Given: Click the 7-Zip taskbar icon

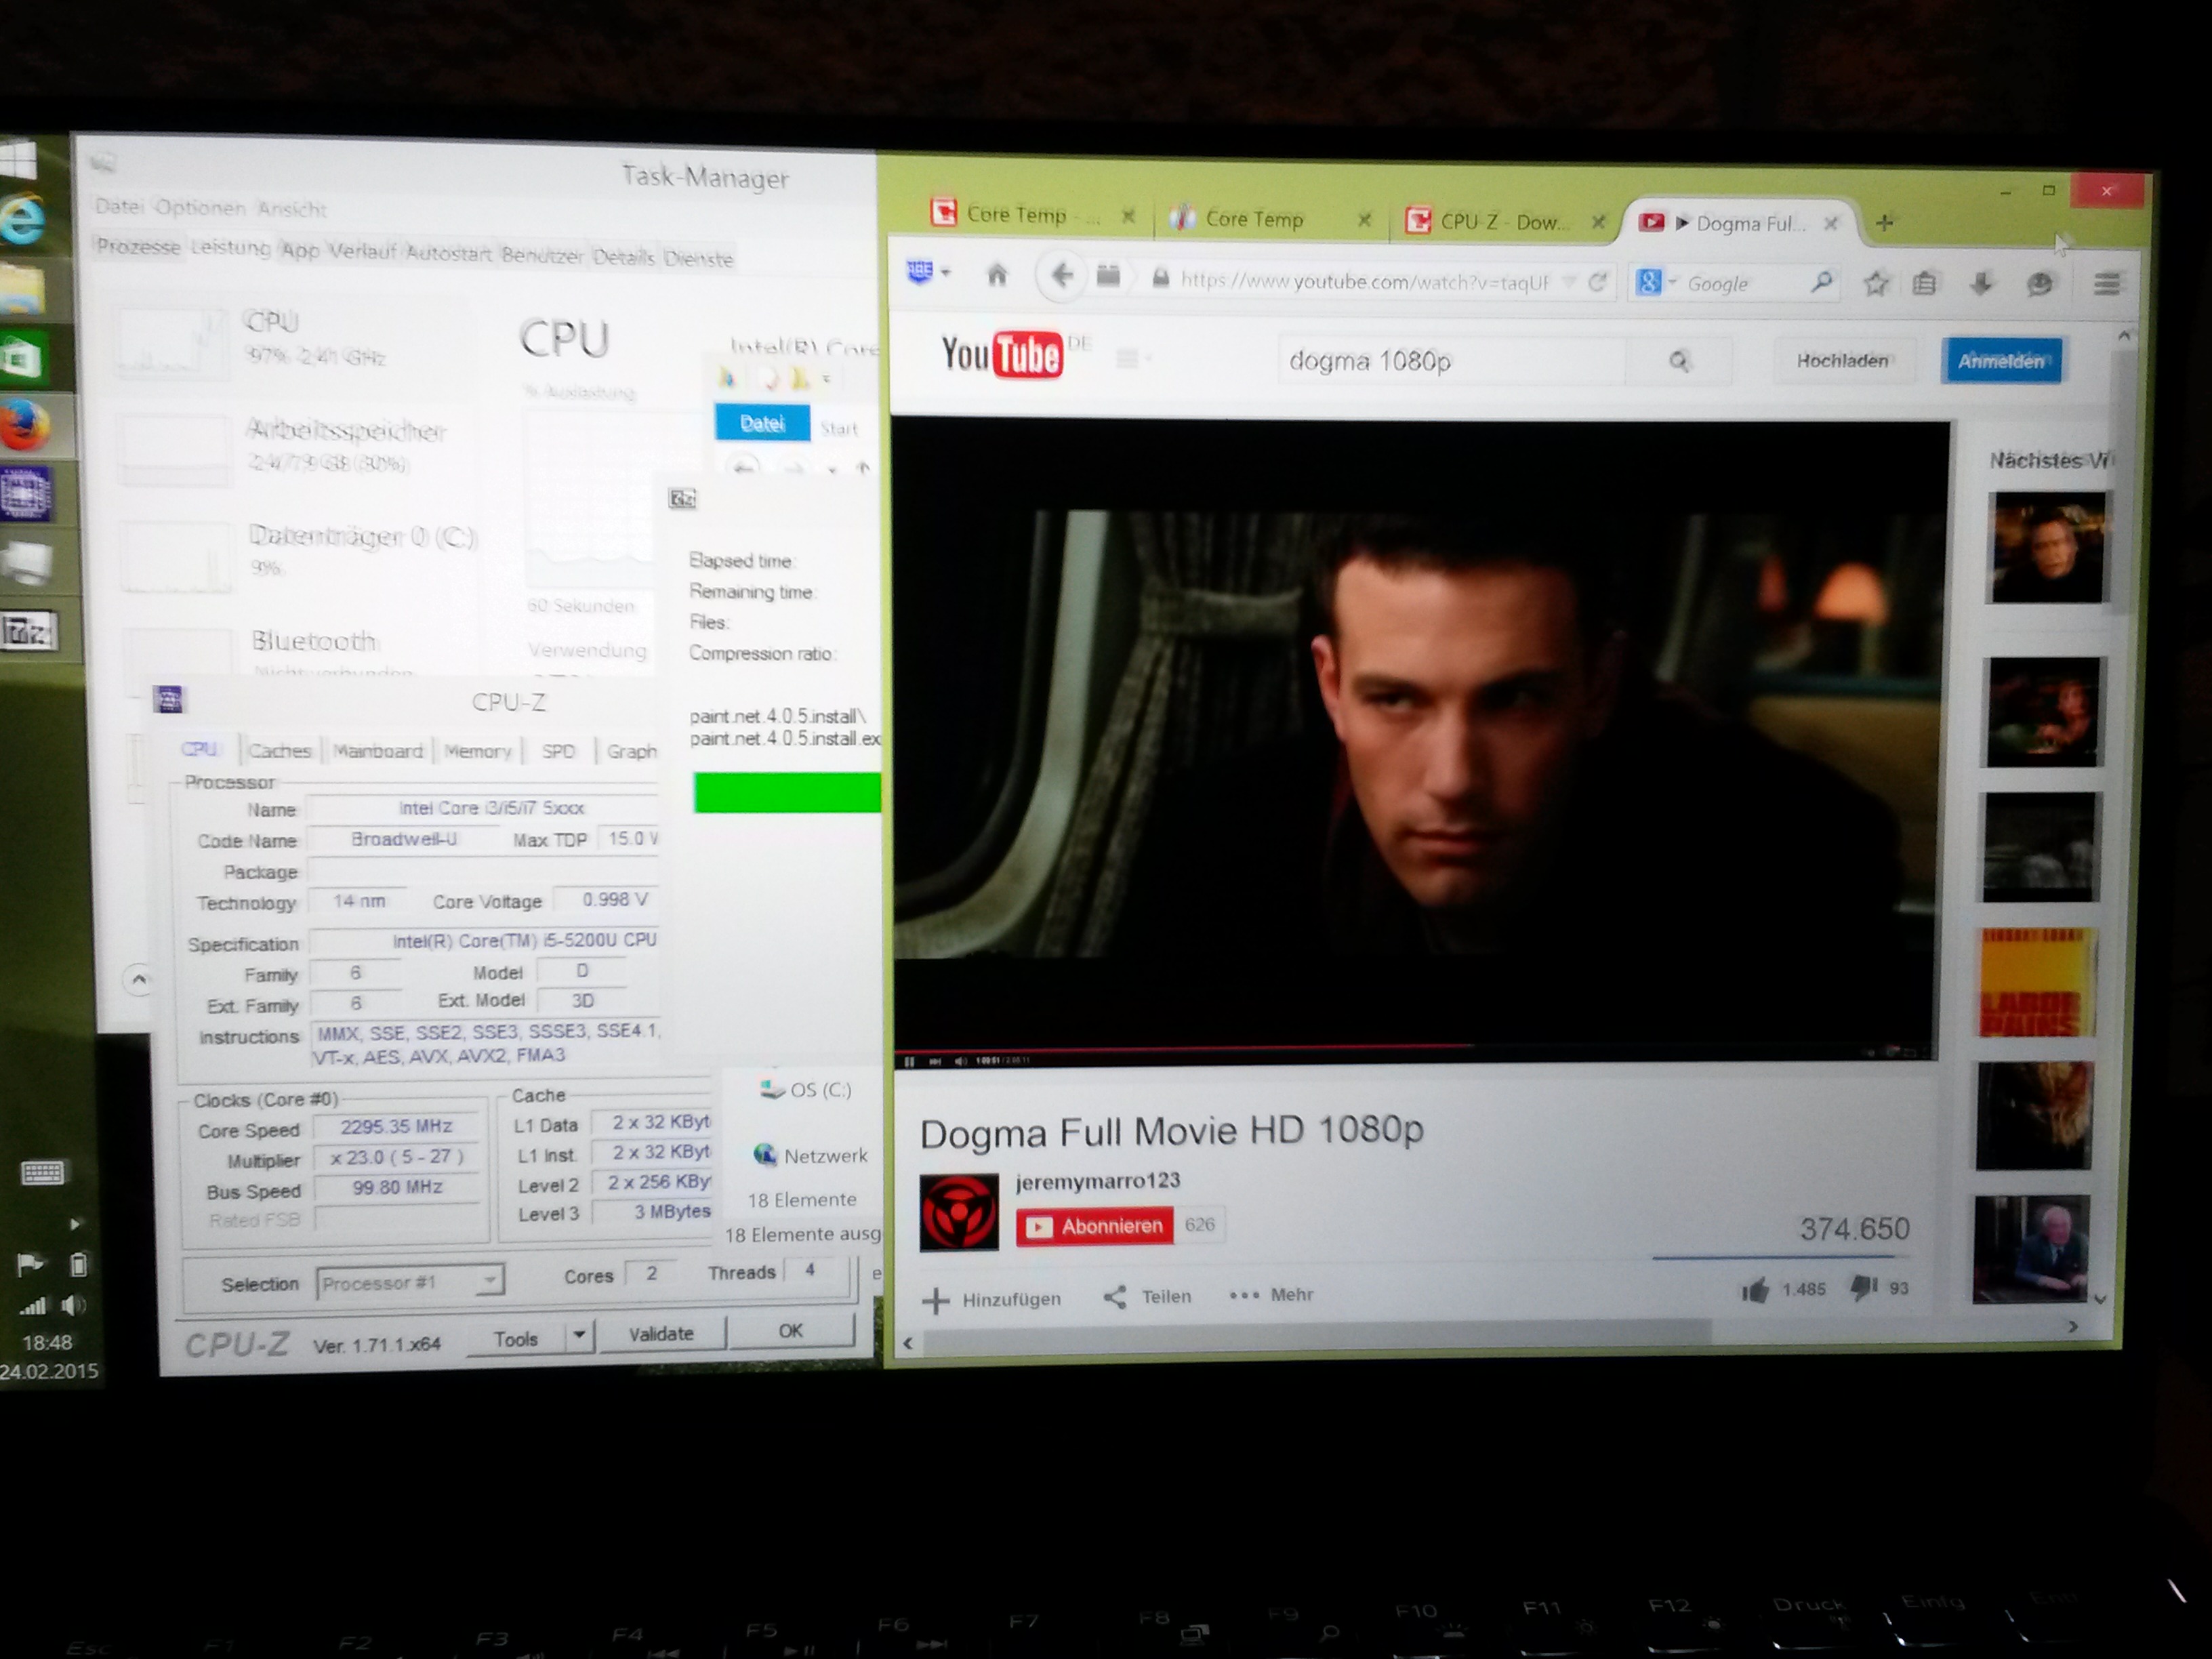Looking at the screenshot, I should pos(29,632).
